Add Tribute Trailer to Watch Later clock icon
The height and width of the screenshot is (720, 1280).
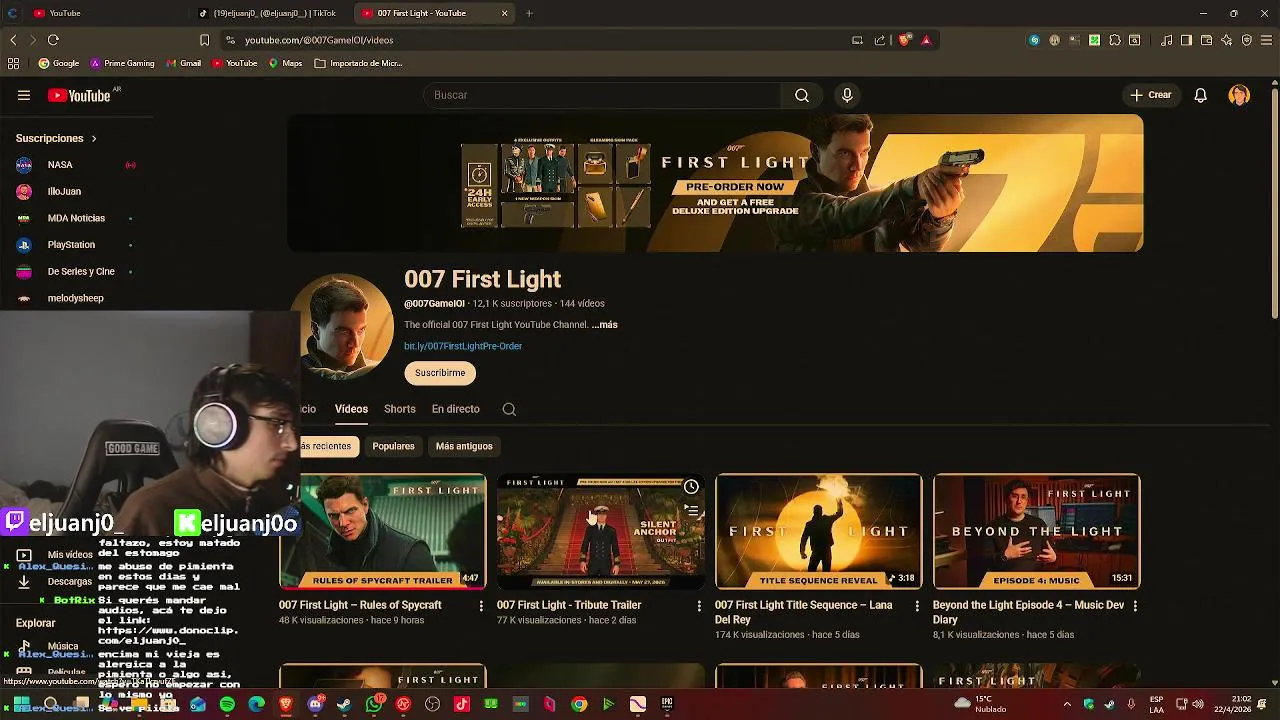click(691, 487)
